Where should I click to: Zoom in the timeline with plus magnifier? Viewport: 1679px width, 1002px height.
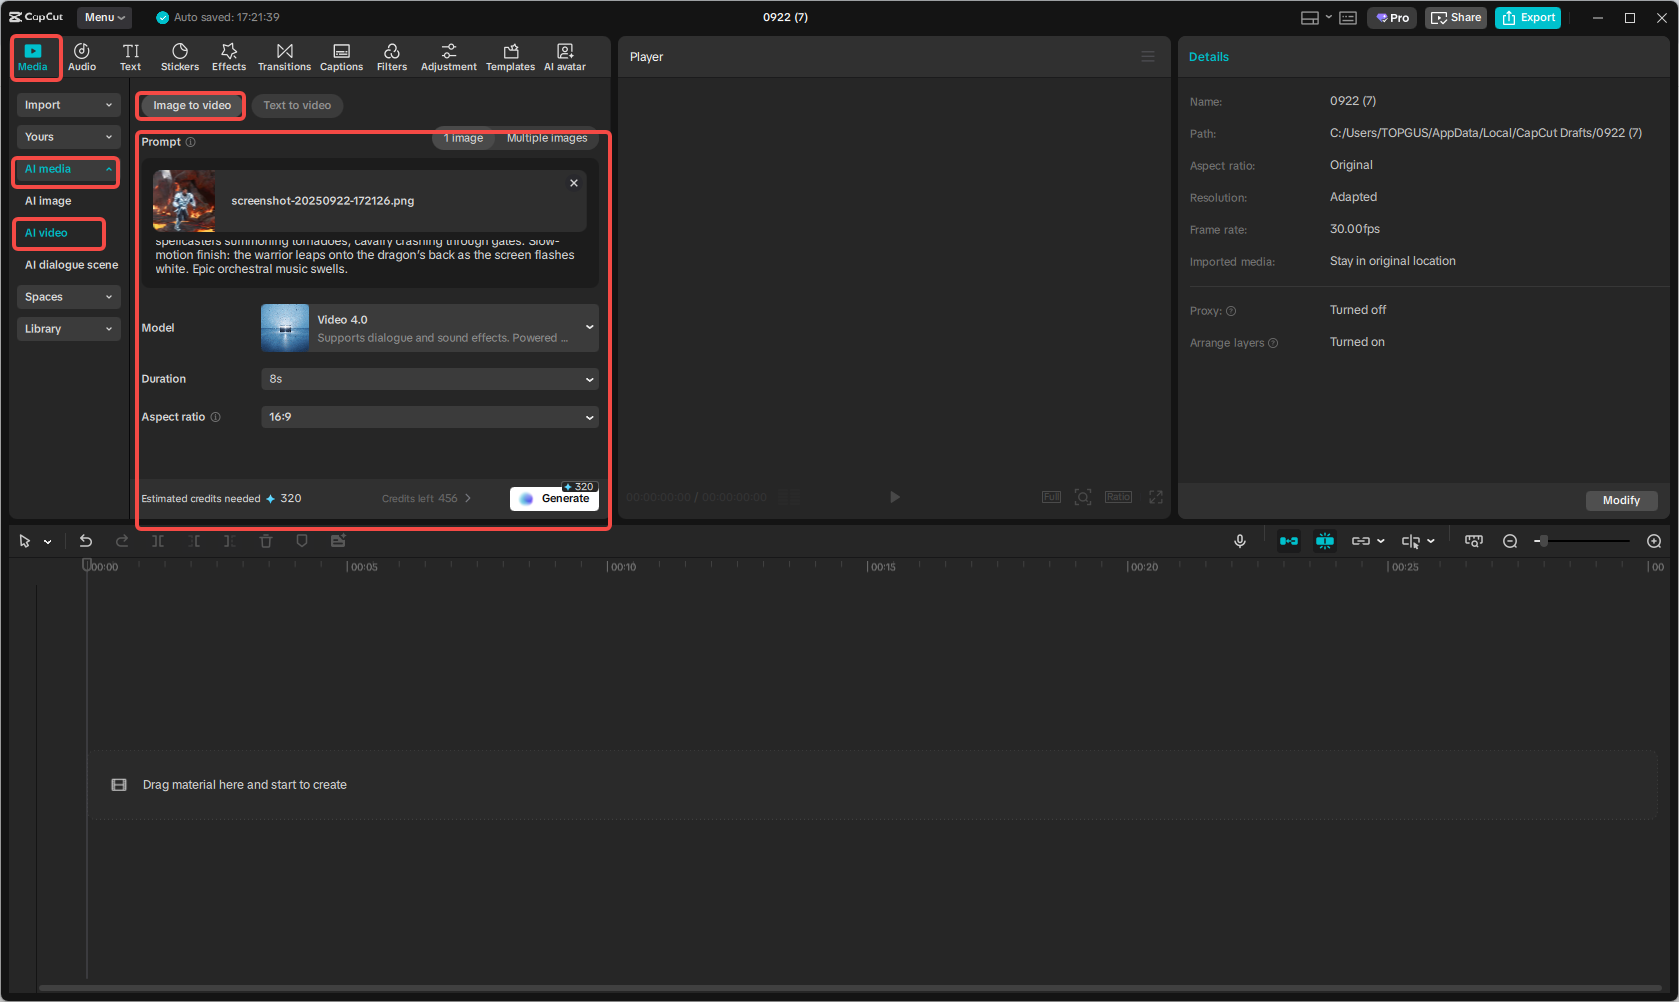coord(1654,541)
